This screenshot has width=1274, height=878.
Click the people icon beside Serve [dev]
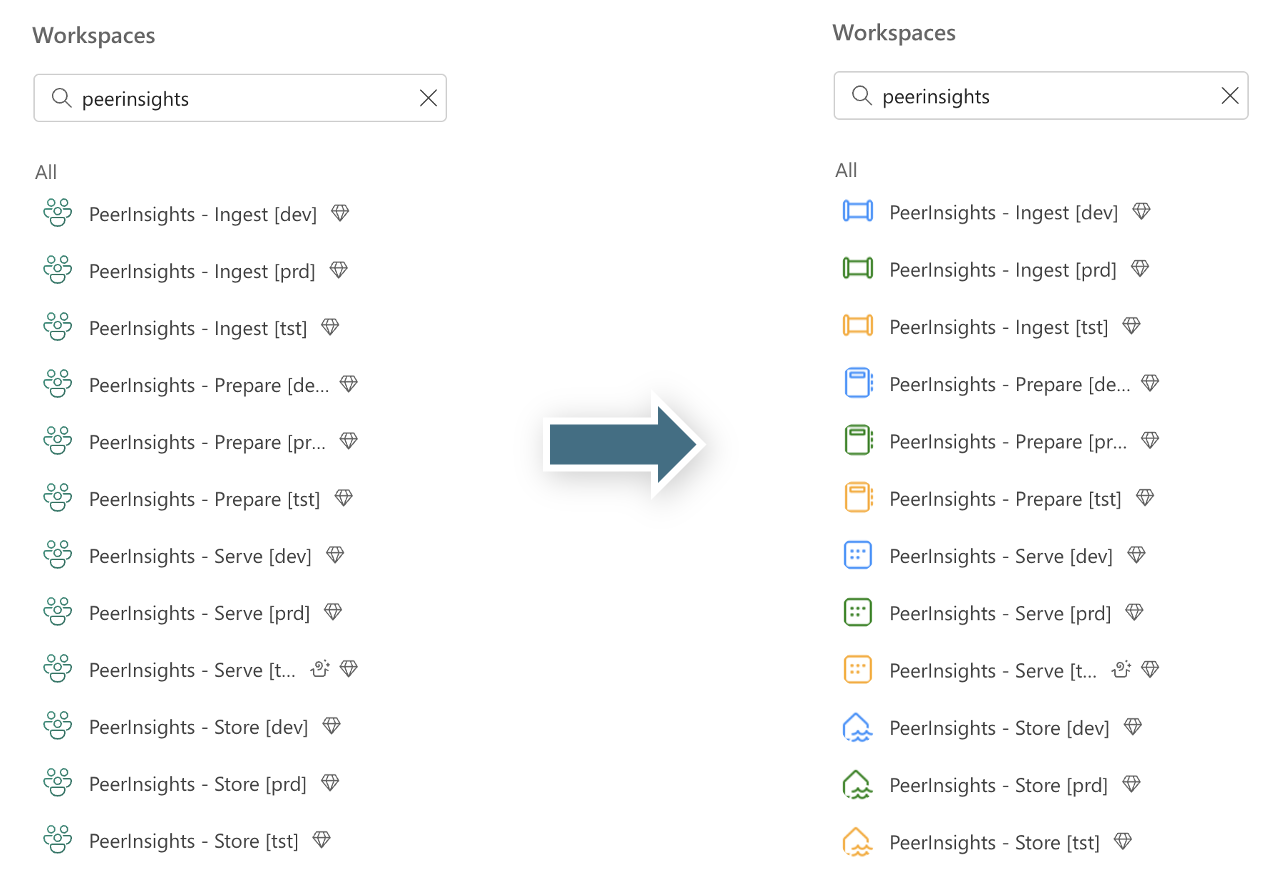tap(58, 555)
